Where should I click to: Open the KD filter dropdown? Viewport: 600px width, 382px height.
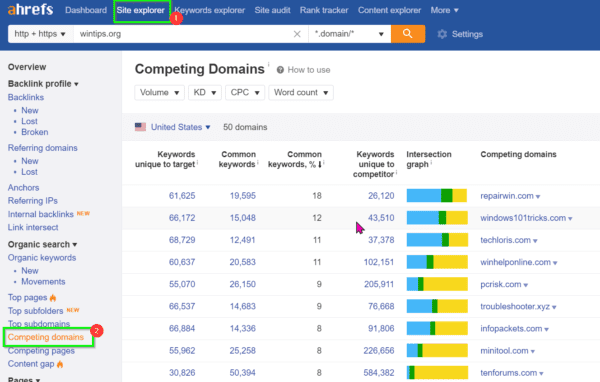pyautogui.click(x=205, y=93)
